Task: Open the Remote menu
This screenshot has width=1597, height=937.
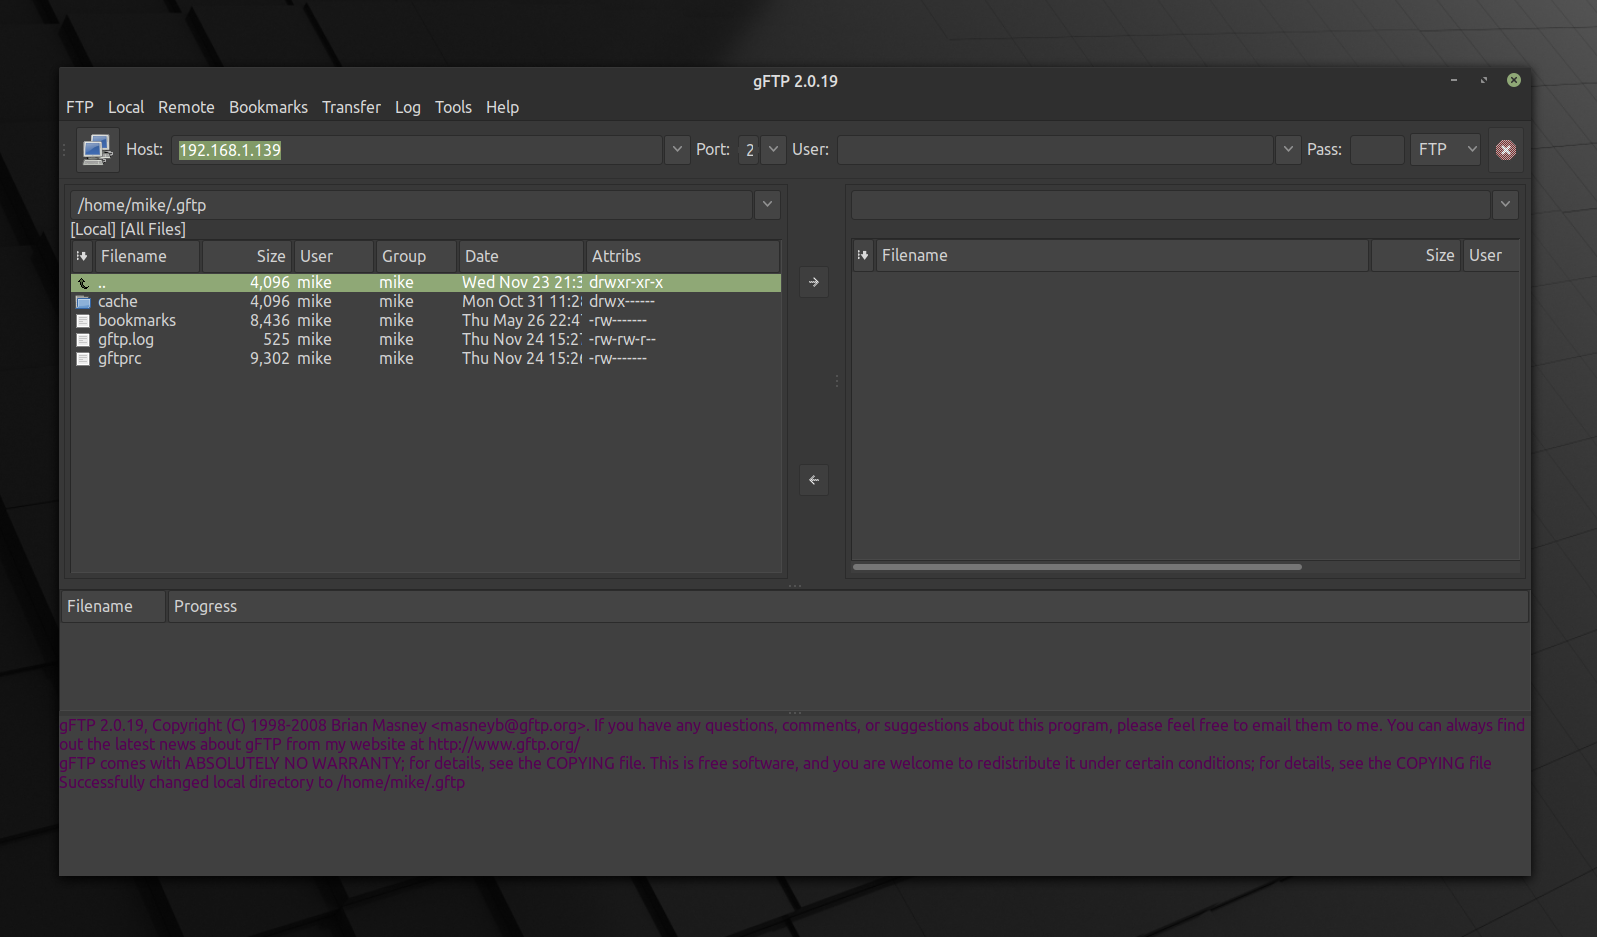Action: (x=186, y=107)
